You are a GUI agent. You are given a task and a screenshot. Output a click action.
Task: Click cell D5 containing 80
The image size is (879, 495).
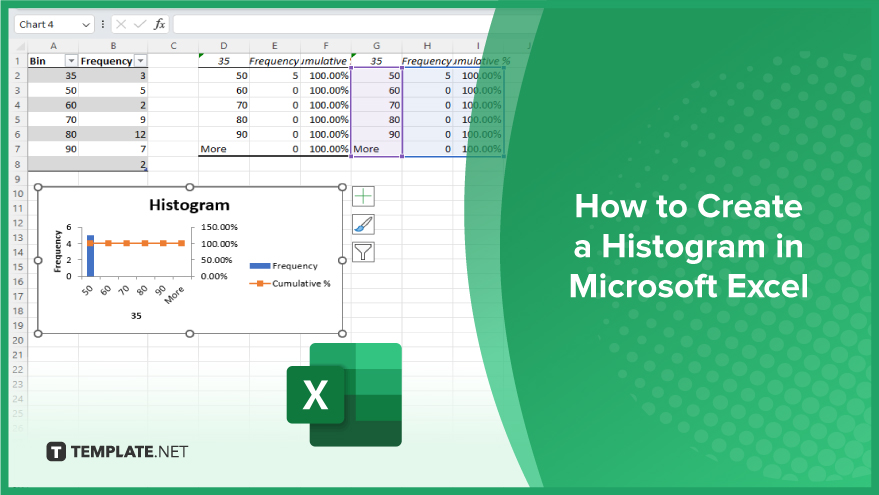224,119
